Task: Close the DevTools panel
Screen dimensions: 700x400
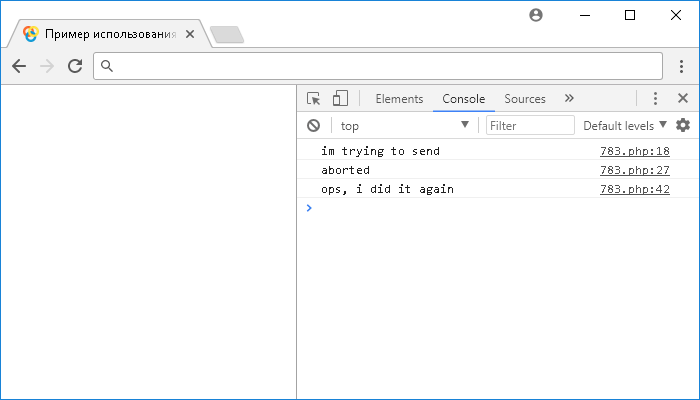Action: tap(683, 98)
